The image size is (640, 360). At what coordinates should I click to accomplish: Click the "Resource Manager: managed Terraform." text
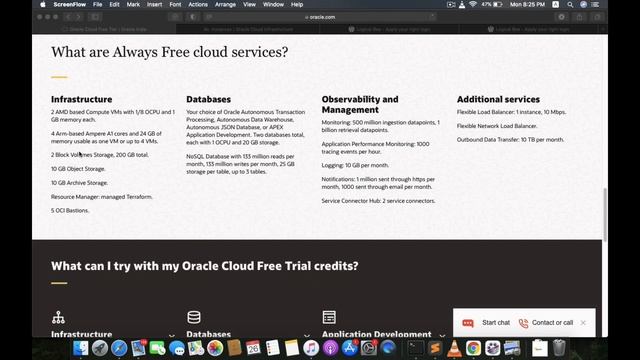tap(102, 197)
